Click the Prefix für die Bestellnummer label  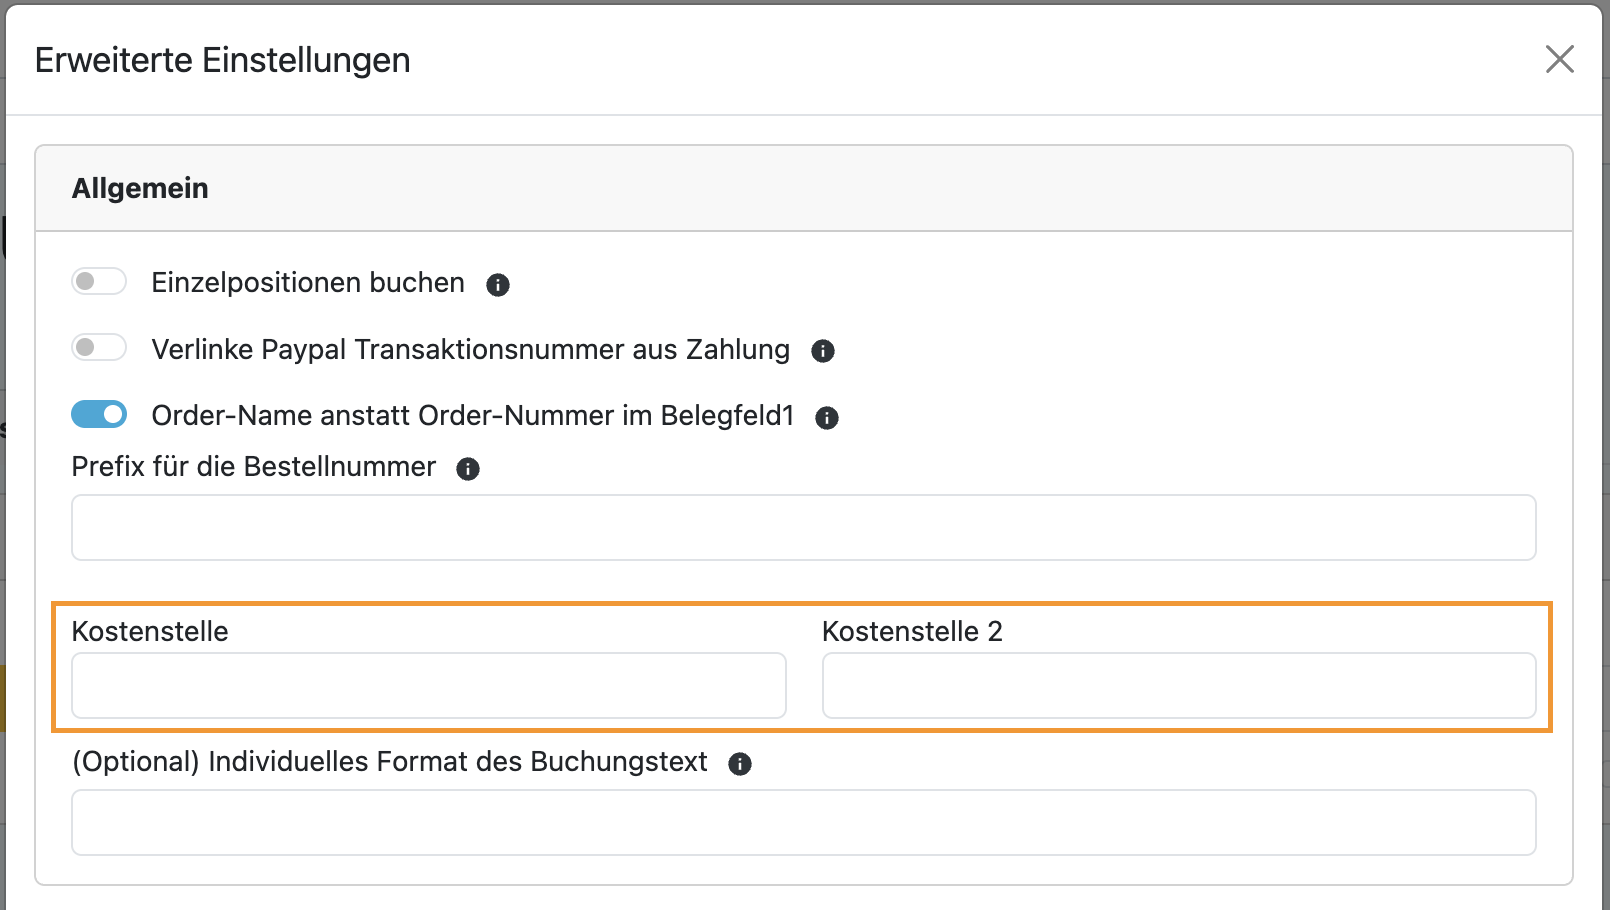pyautogui.click(x=254, y=467)
